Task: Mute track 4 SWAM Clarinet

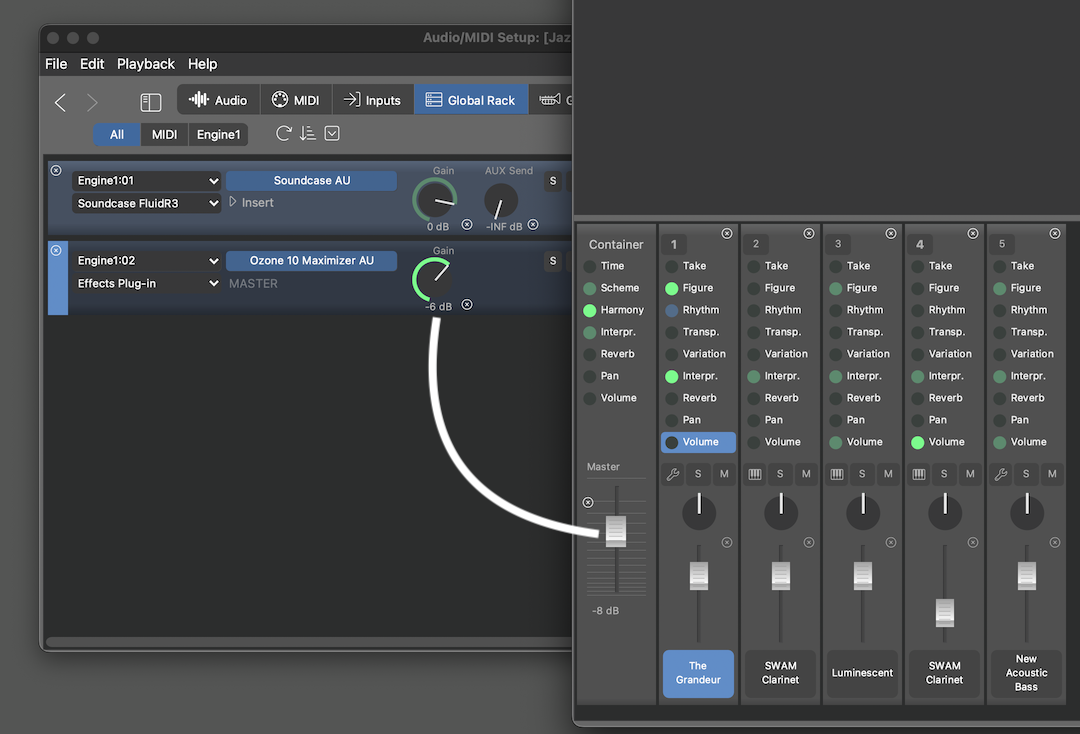Action: tap(970, 474)
